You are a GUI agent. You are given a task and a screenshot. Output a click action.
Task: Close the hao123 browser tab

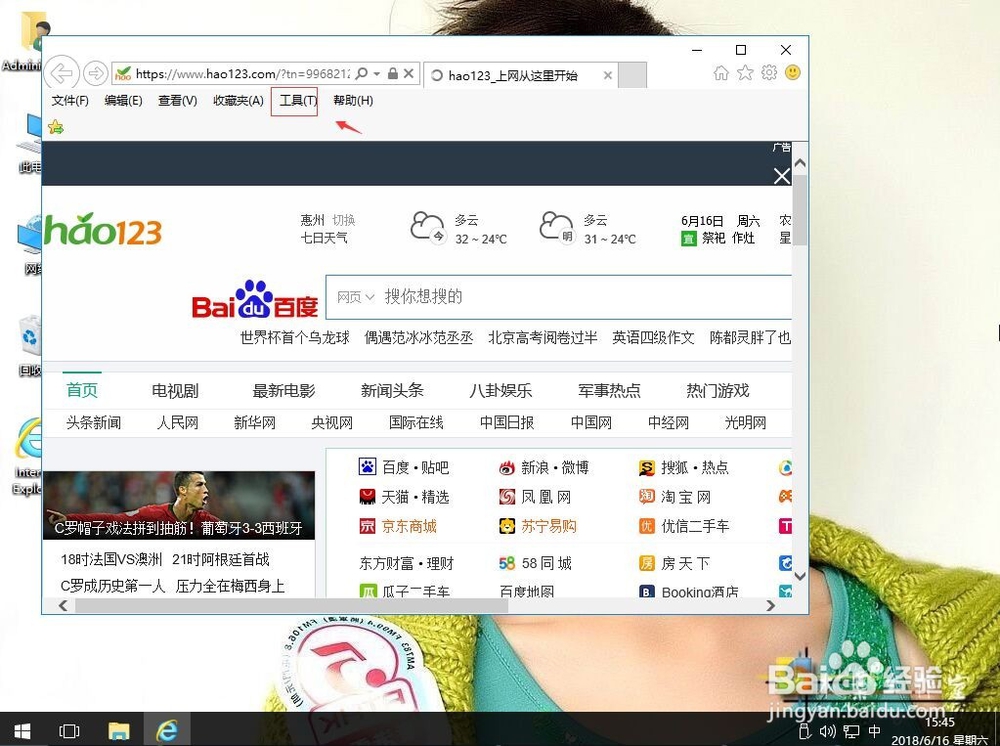pyautogui.click(x=608, y=75)
